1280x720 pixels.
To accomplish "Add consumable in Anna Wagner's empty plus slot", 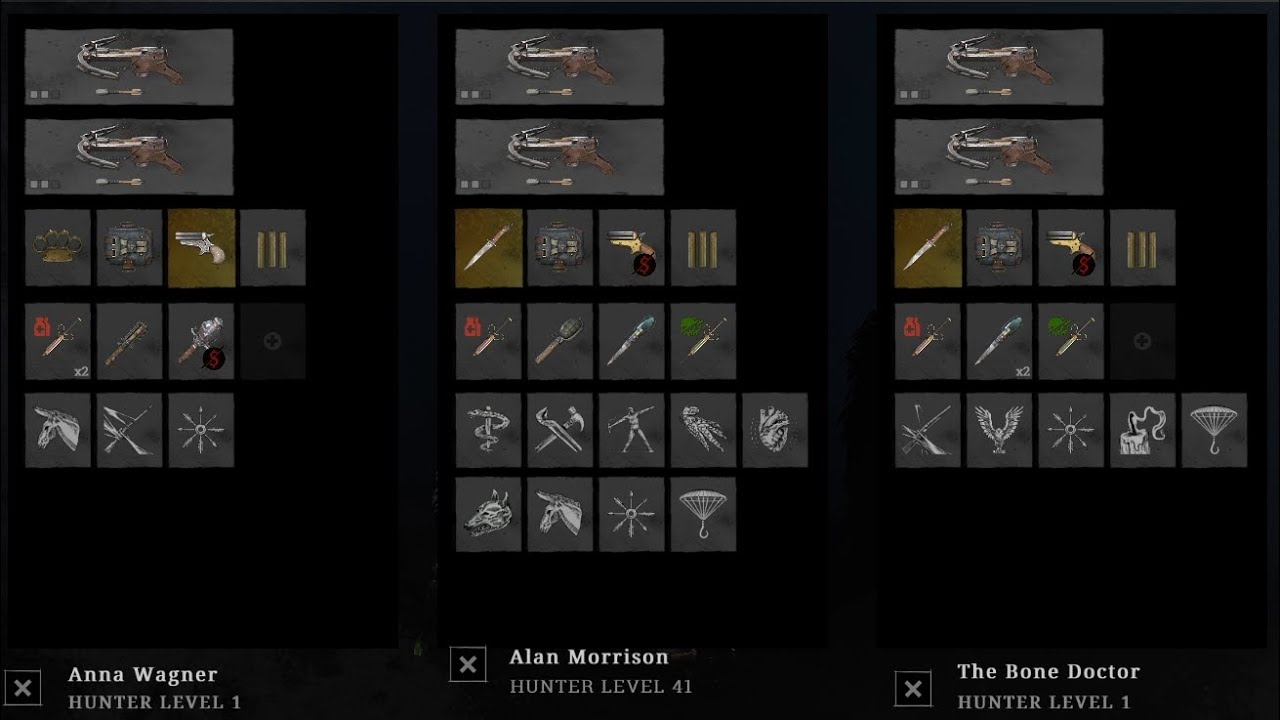I will tap(273, 342).
